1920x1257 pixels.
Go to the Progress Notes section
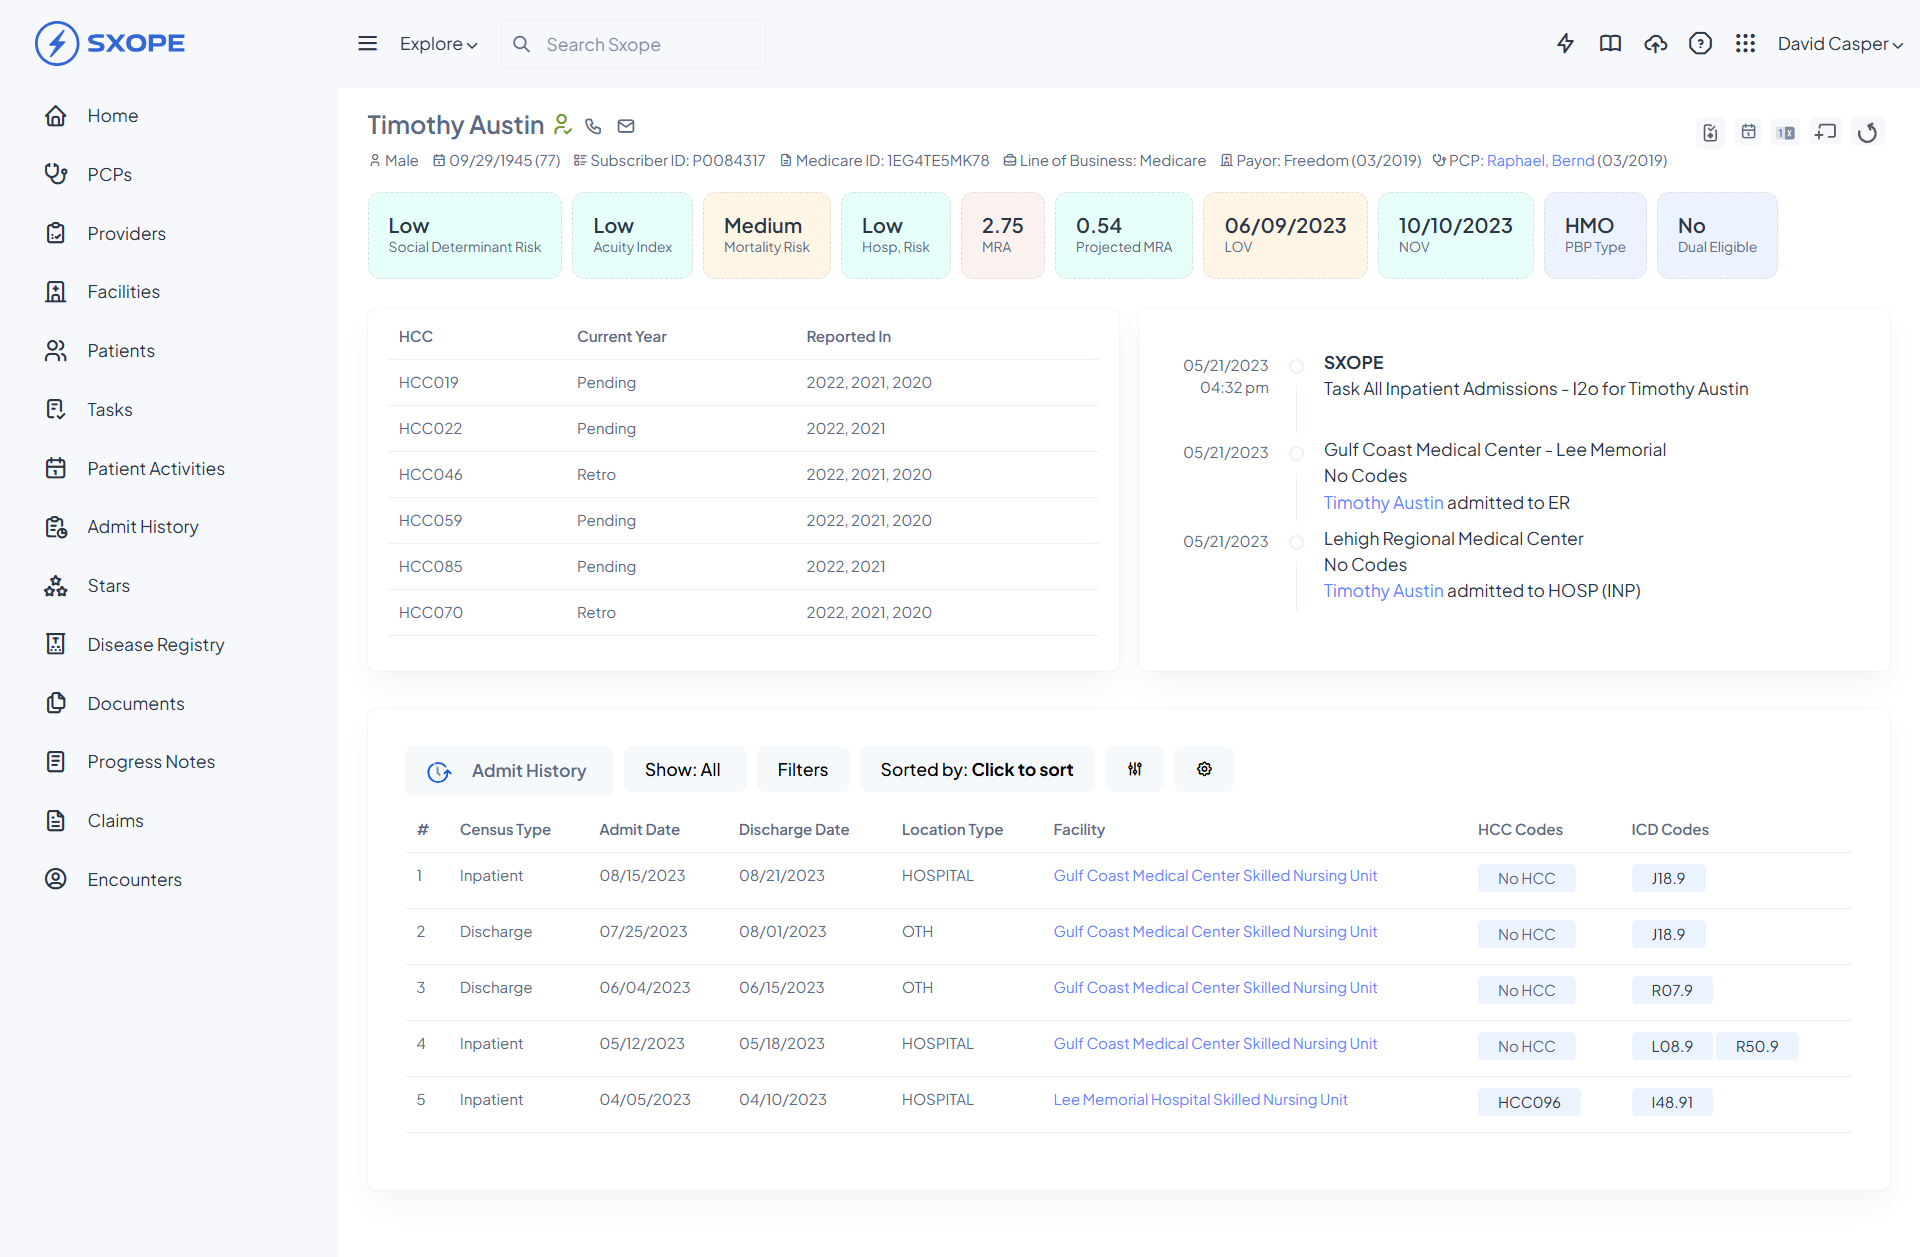coord(151,761)
